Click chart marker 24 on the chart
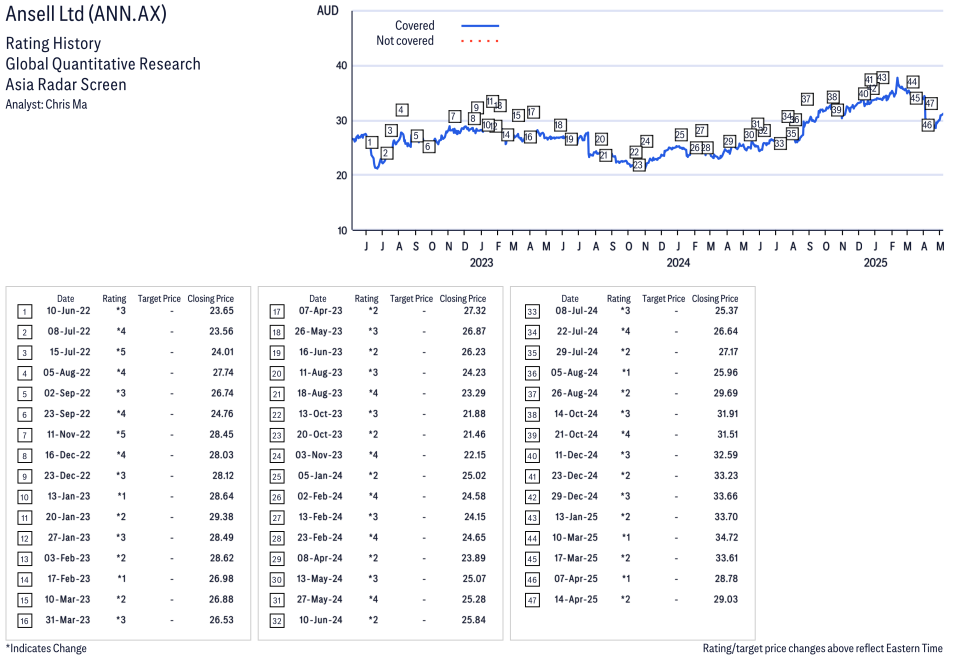Viewport: 954px width, 655px height. (646, 141)
